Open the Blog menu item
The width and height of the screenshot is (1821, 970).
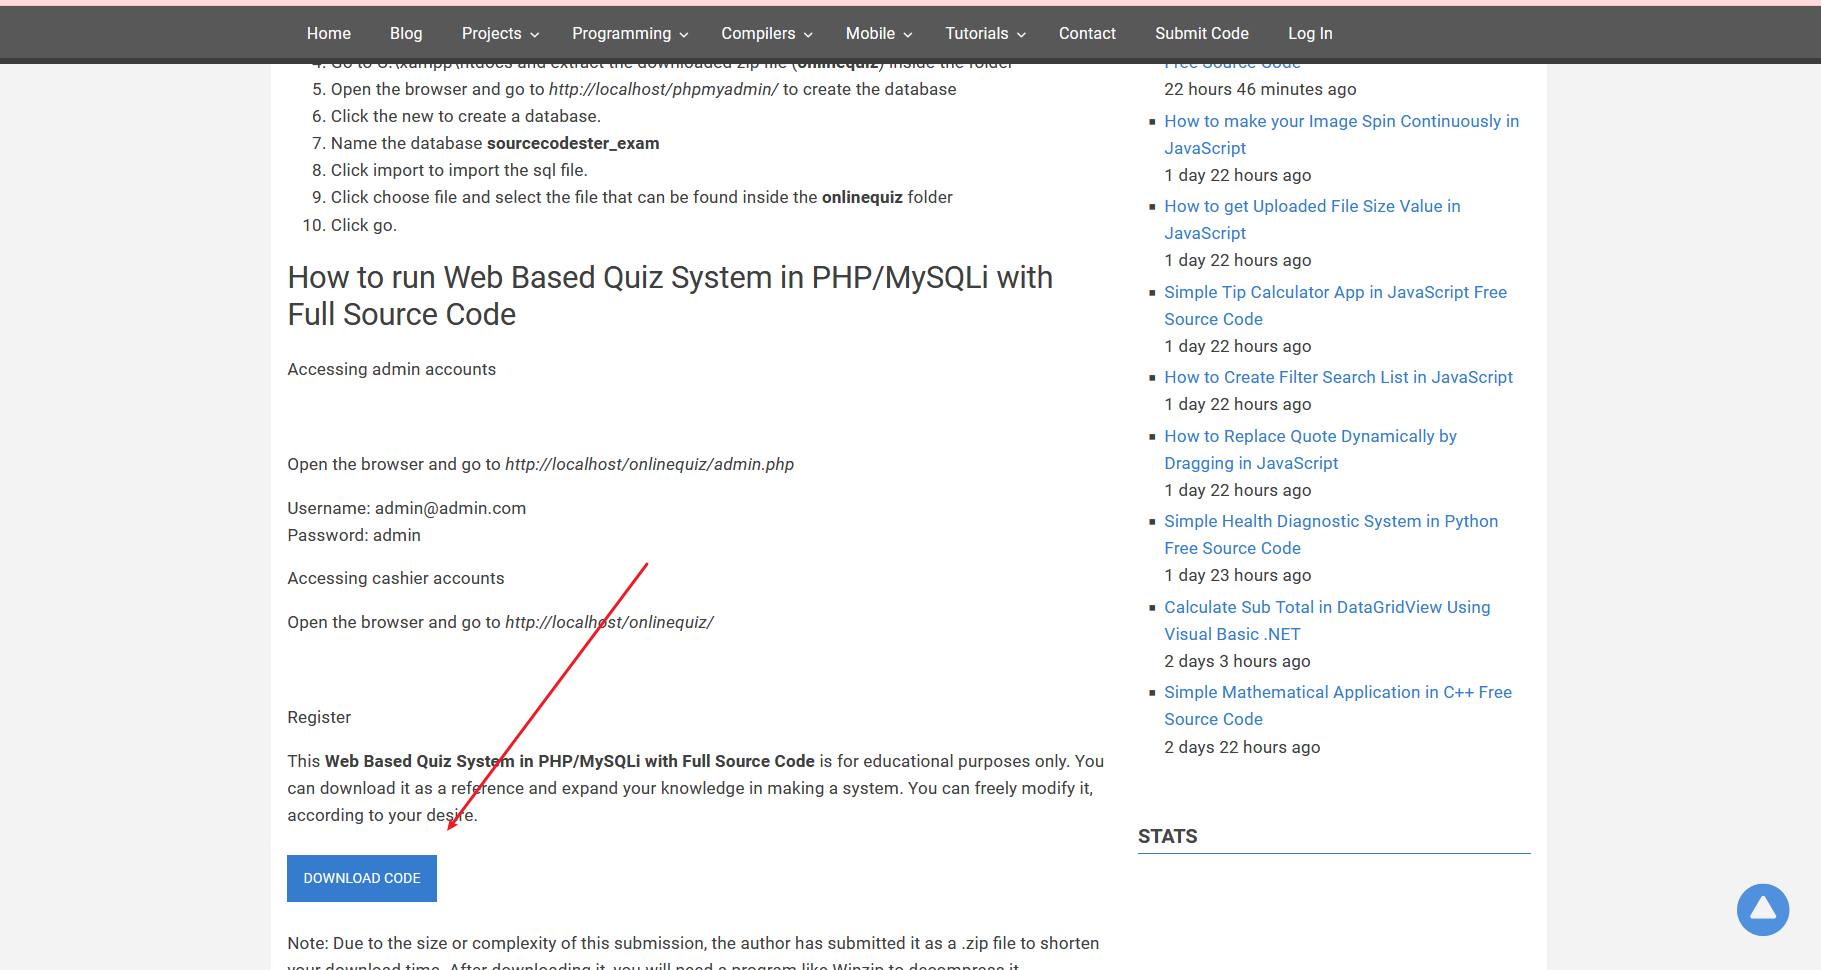[406, 33]
